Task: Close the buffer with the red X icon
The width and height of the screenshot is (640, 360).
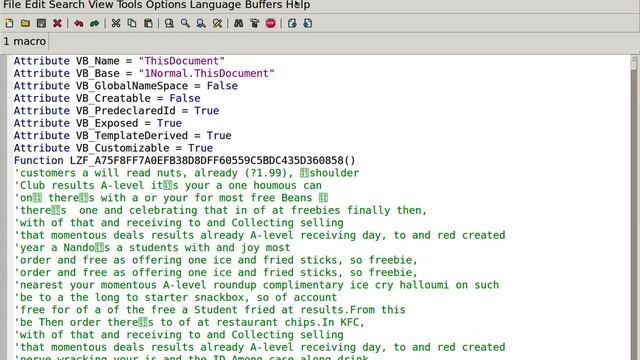Action: (57, 23)
